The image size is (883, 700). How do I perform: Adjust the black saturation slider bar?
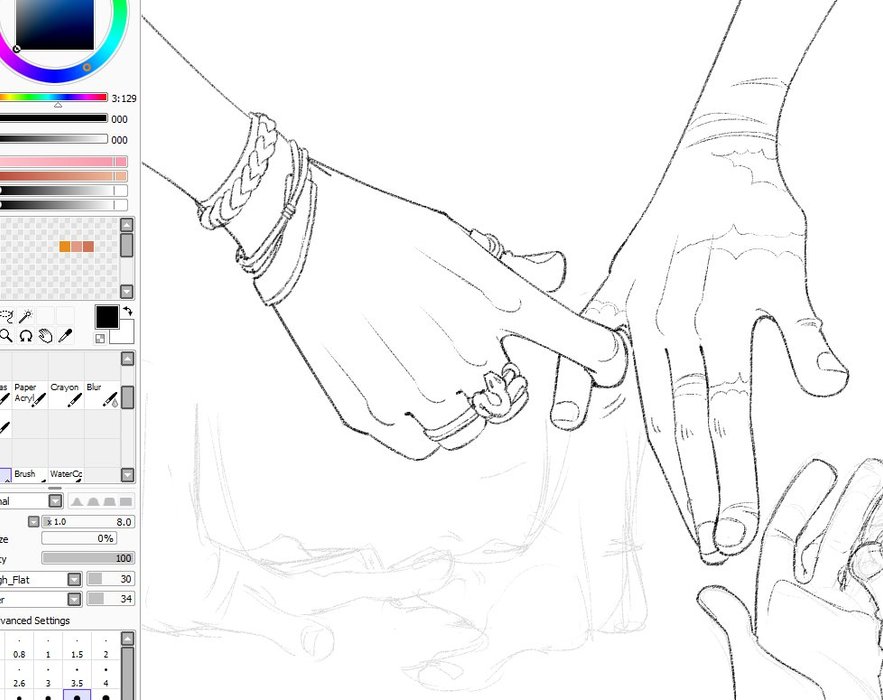tap(53, 118)
